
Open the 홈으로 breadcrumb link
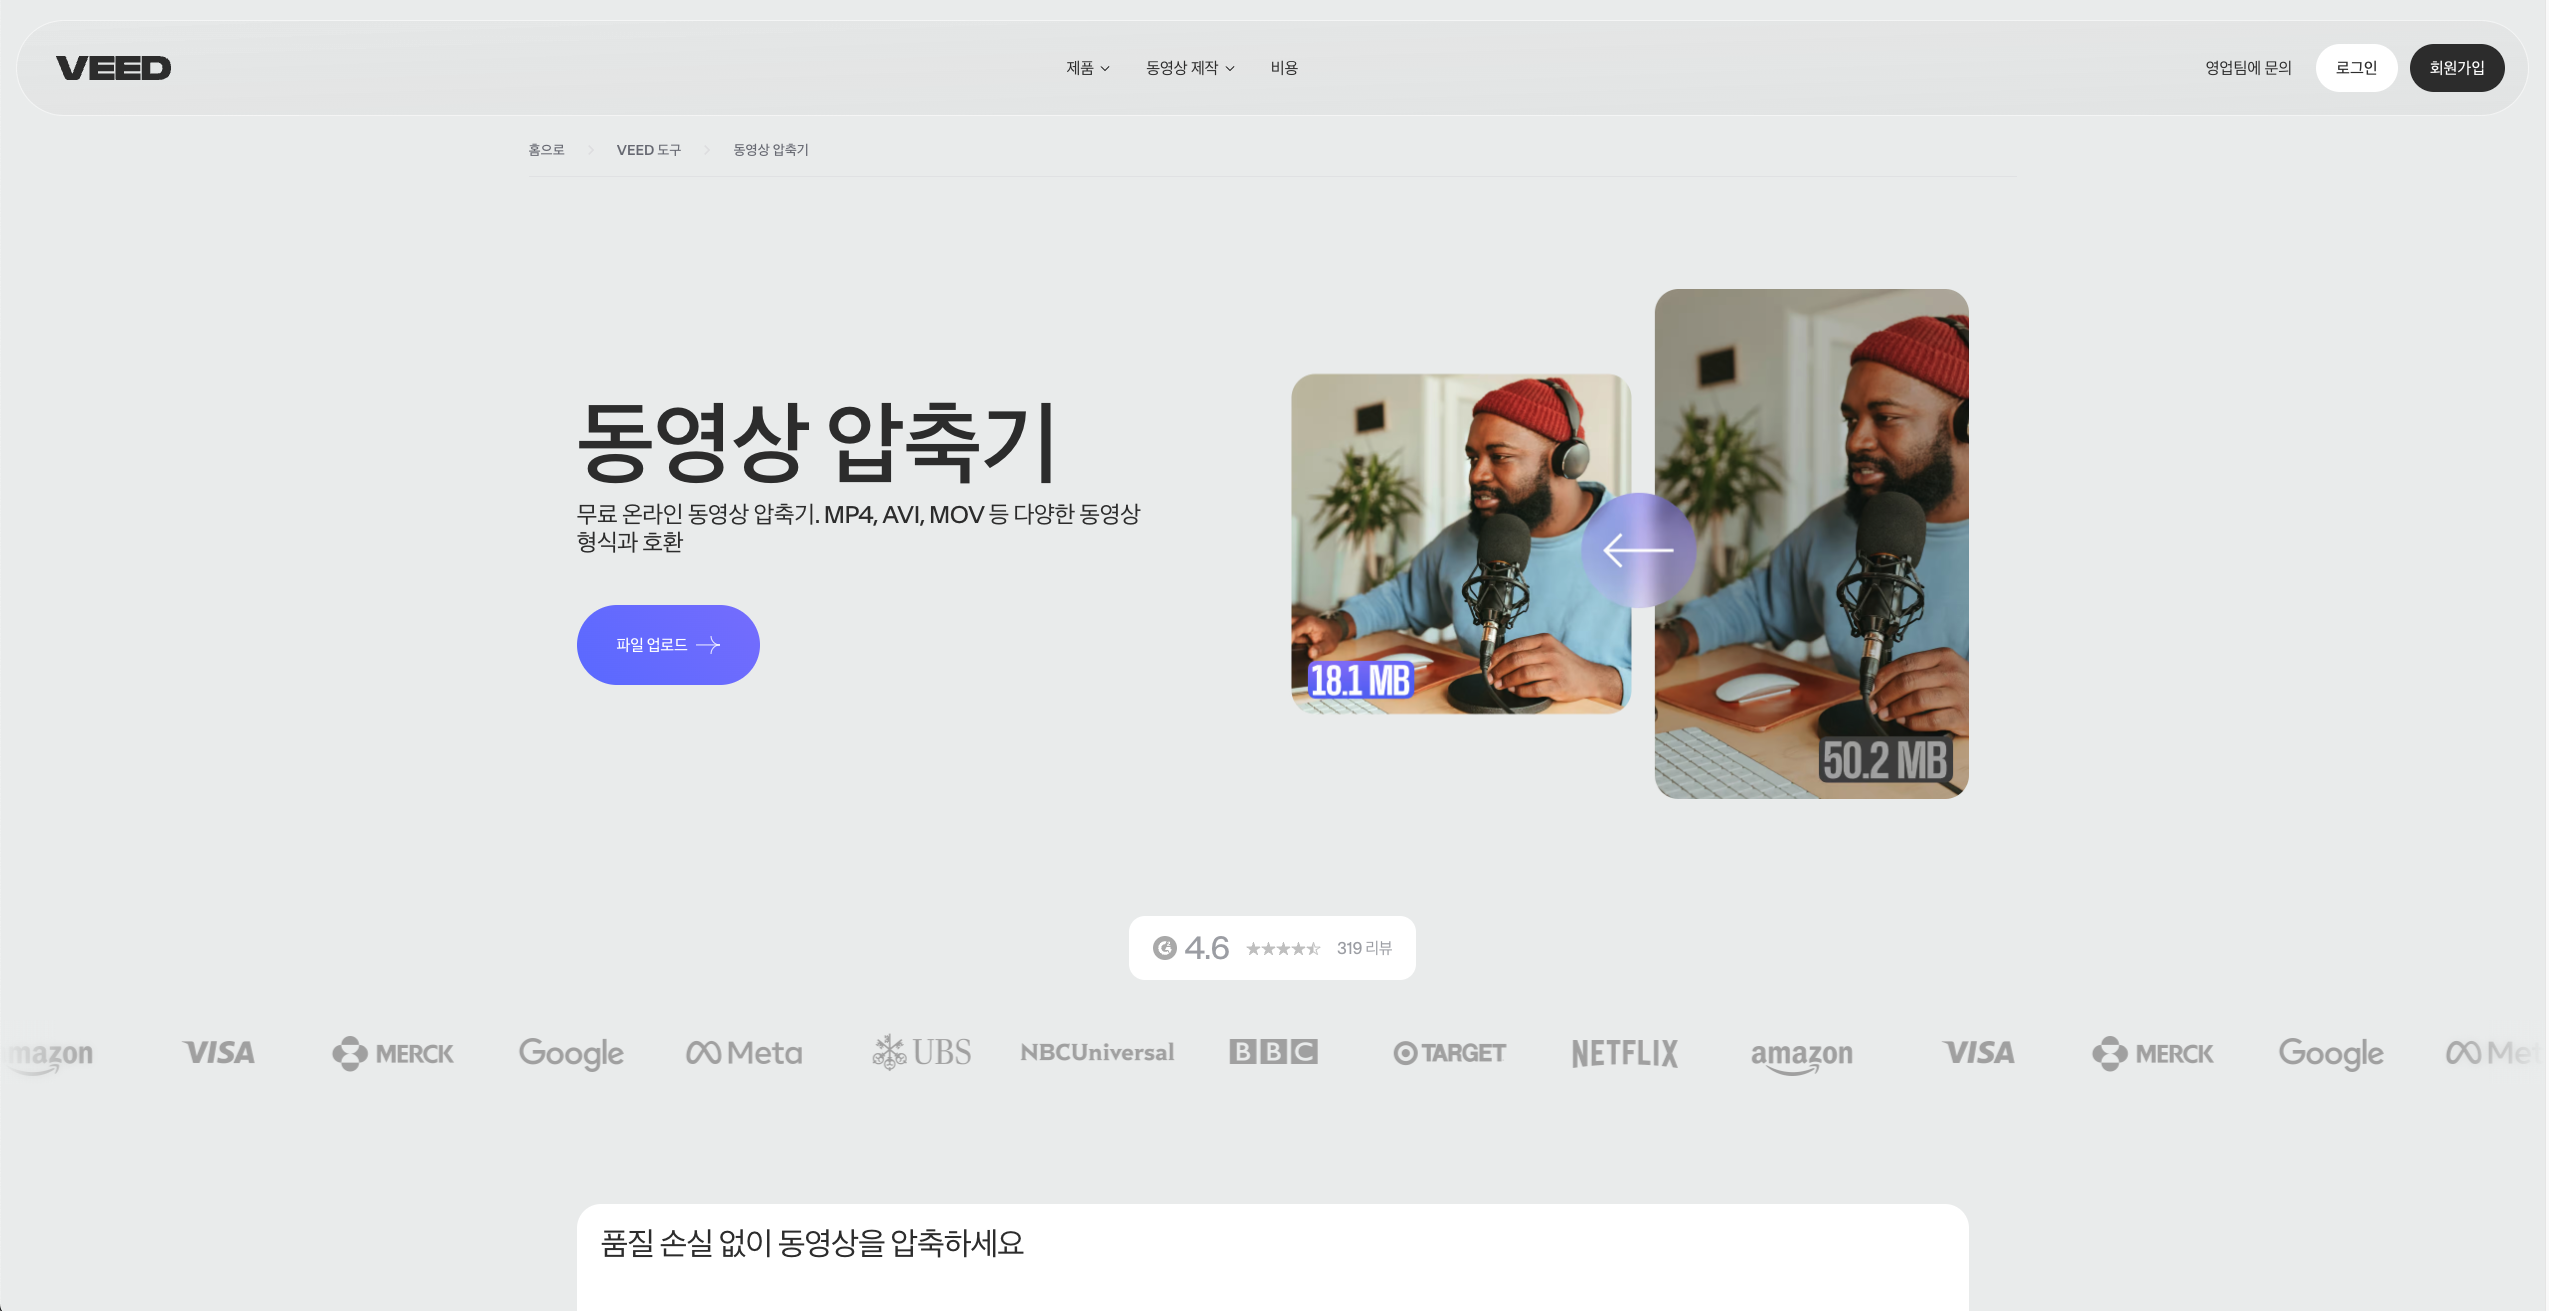coord(546,149)
